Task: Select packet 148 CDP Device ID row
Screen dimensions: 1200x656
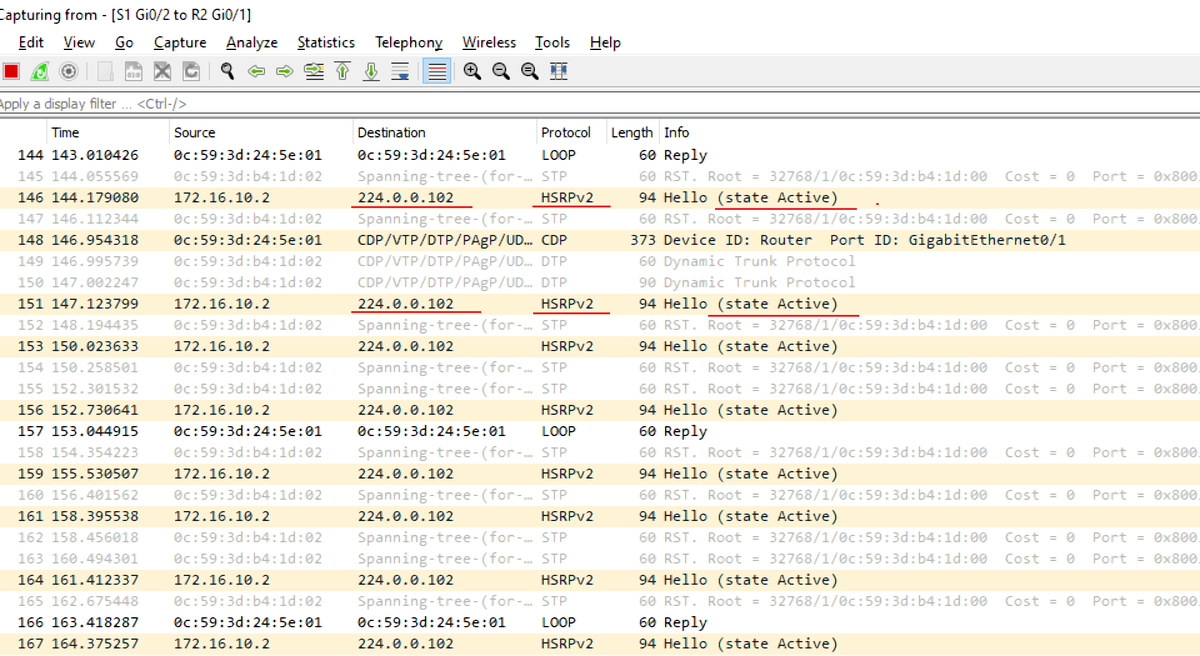Action: click(x=600, y=240)
